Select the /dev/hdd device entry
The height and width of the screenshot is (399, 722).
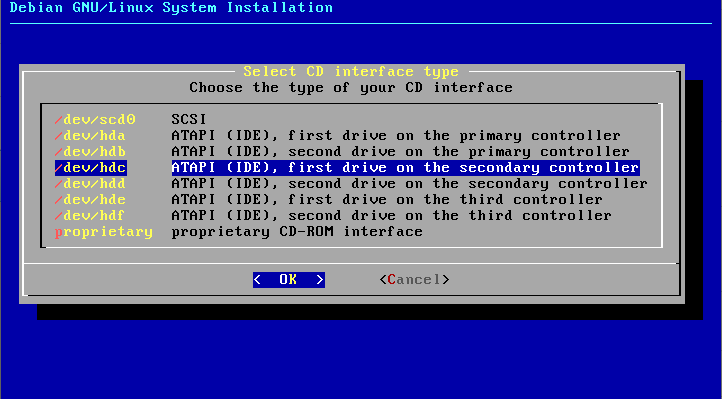(x=90, y=184)
